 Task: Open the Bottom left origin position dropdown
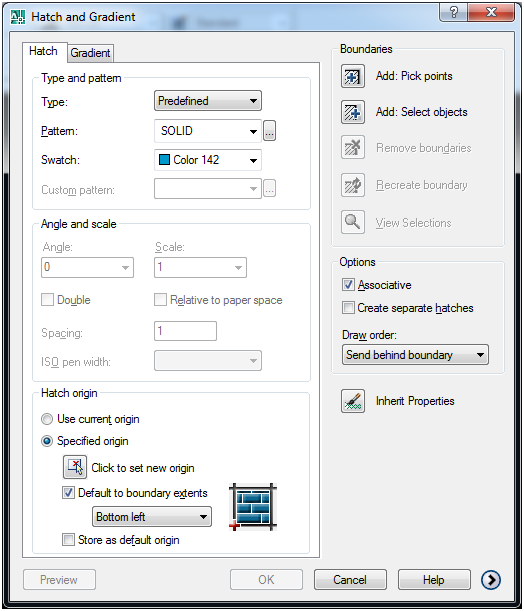point(152,517)
